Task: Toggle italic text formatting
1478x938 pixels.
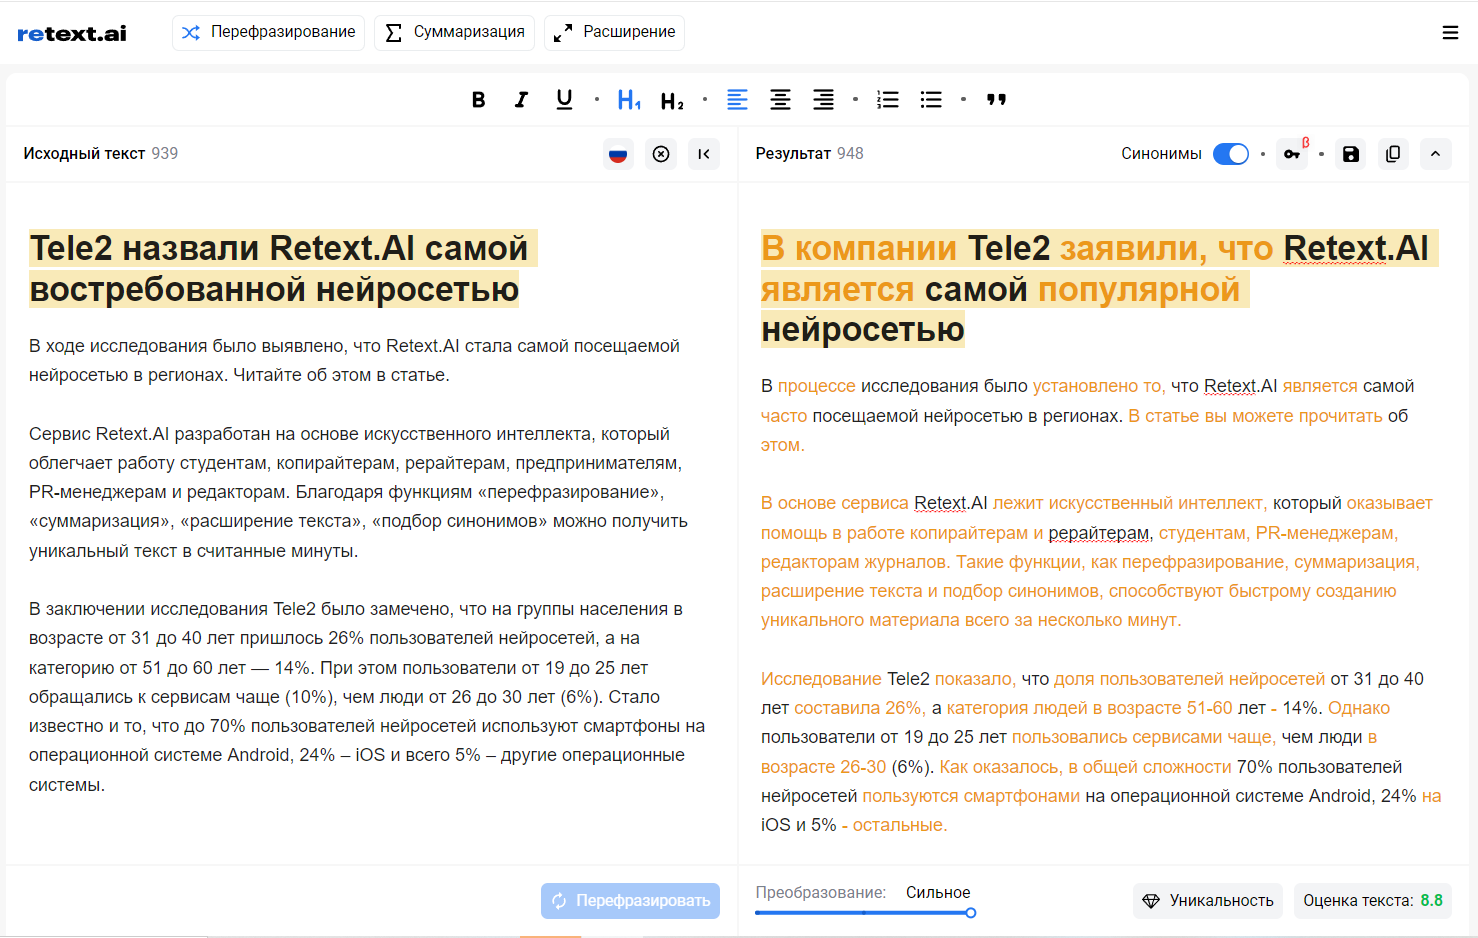Action: click(521, 100)
